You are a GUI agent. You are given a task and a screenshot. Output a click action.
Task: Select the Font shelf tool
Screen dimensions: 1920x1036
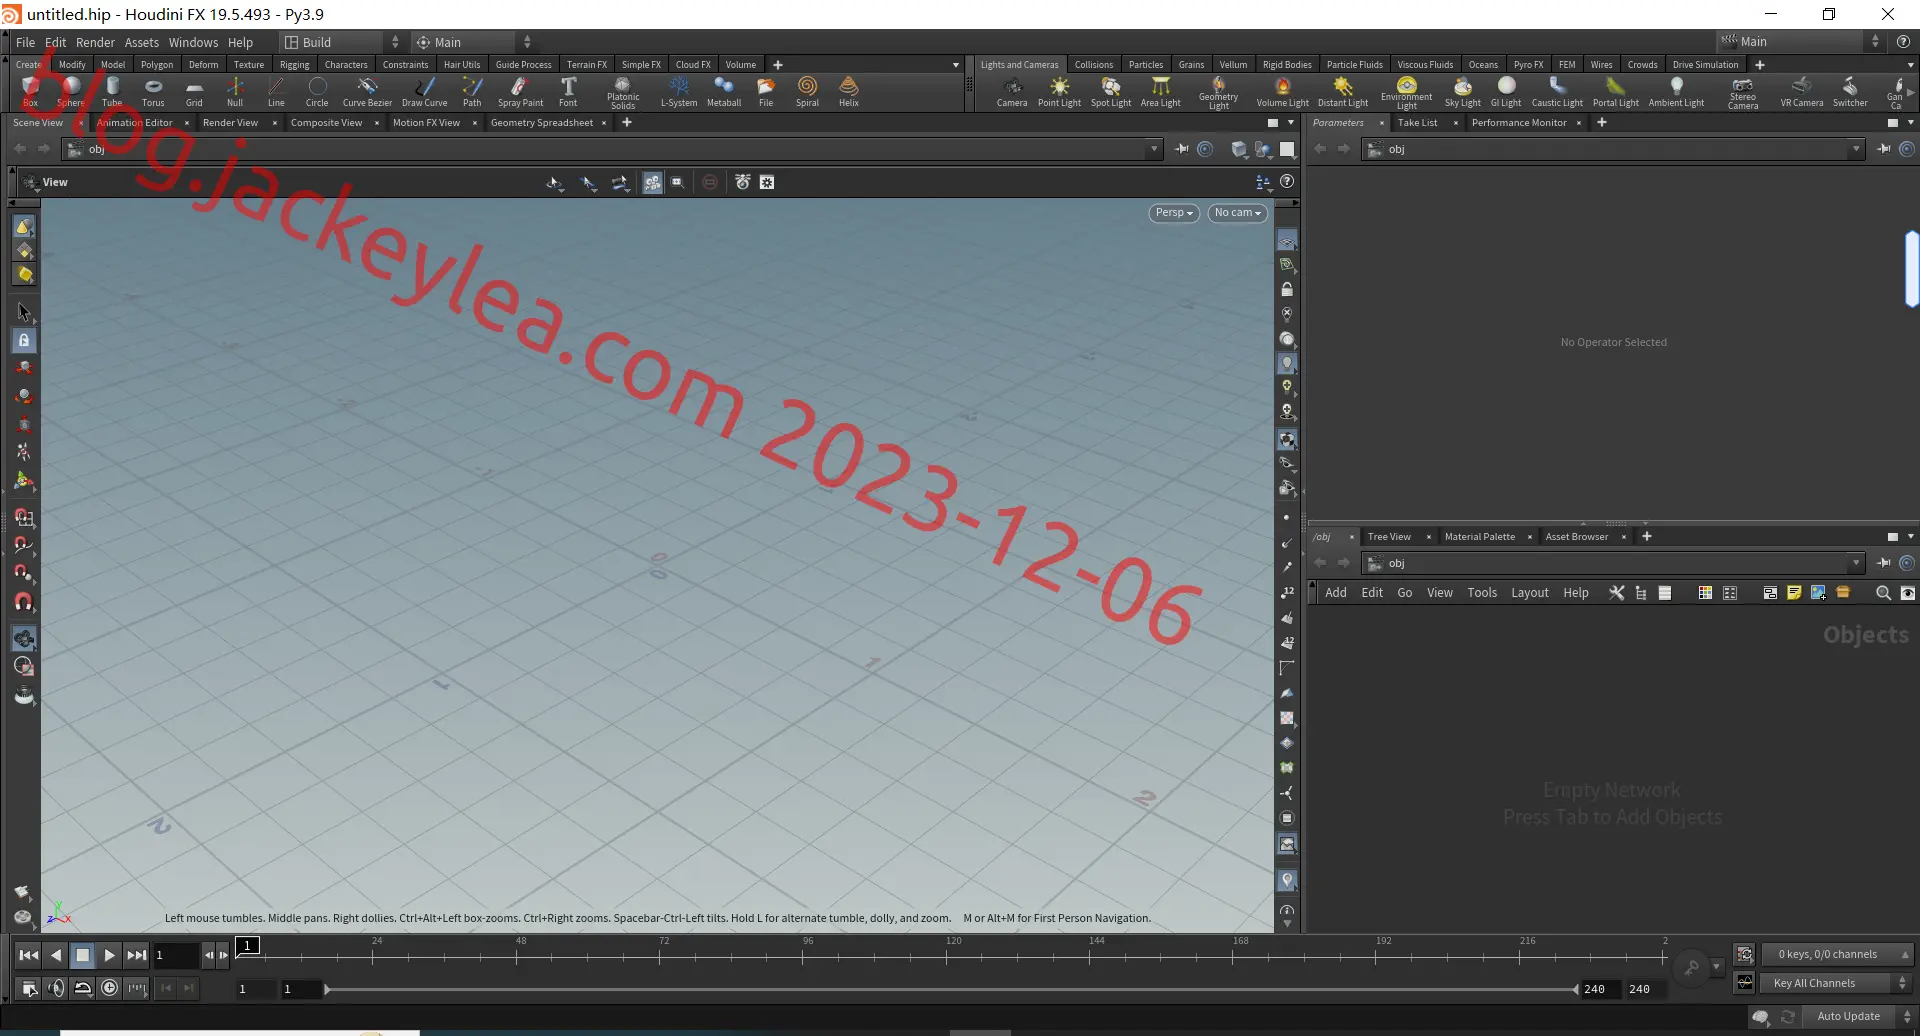point(568,91)
